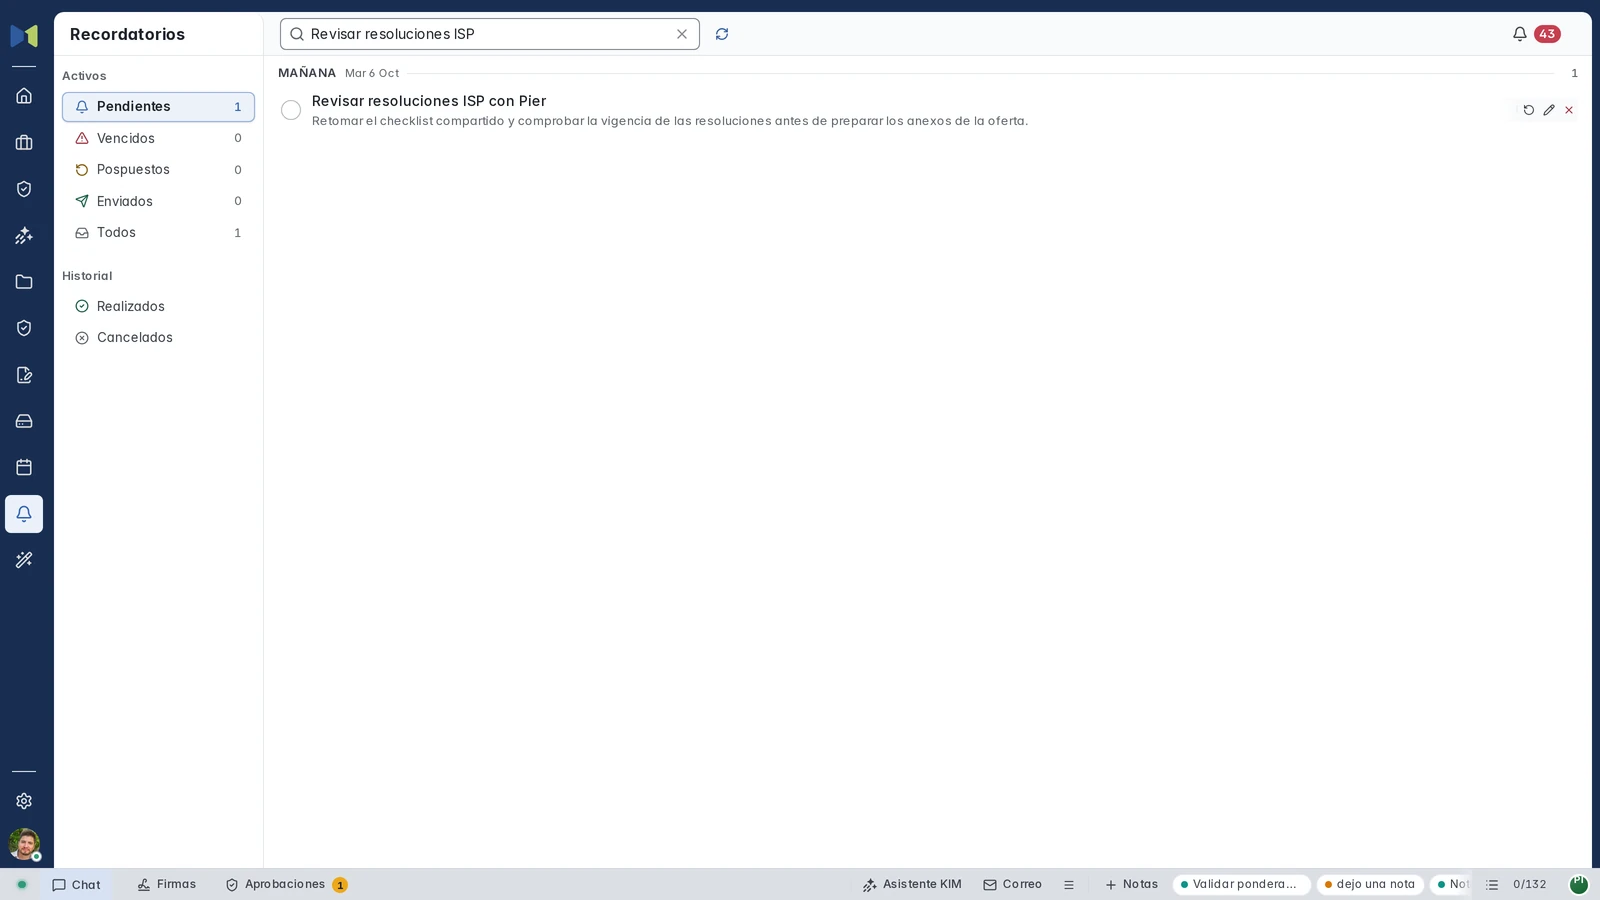Open notifications bell with 43 badge

pos(1536,34)
